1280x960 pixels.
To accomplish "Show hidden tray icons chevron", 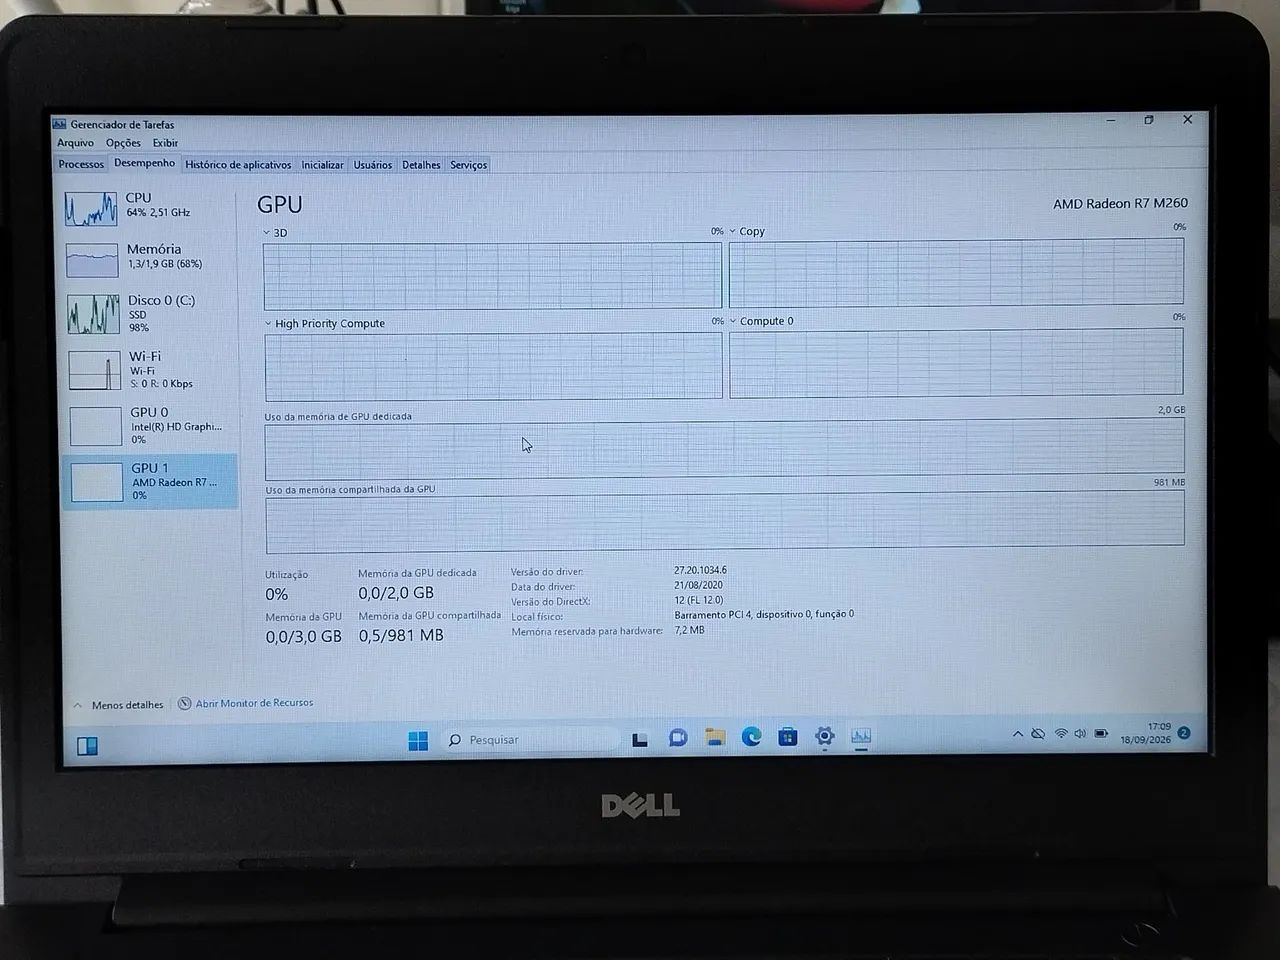I will 1018,734.
